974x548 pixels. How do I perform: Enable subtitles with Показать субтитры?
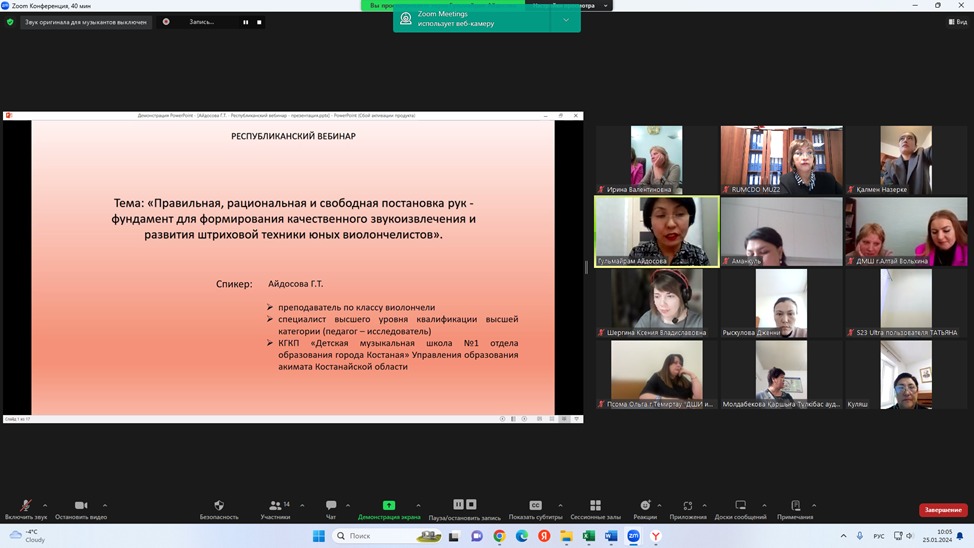(535, 509)
